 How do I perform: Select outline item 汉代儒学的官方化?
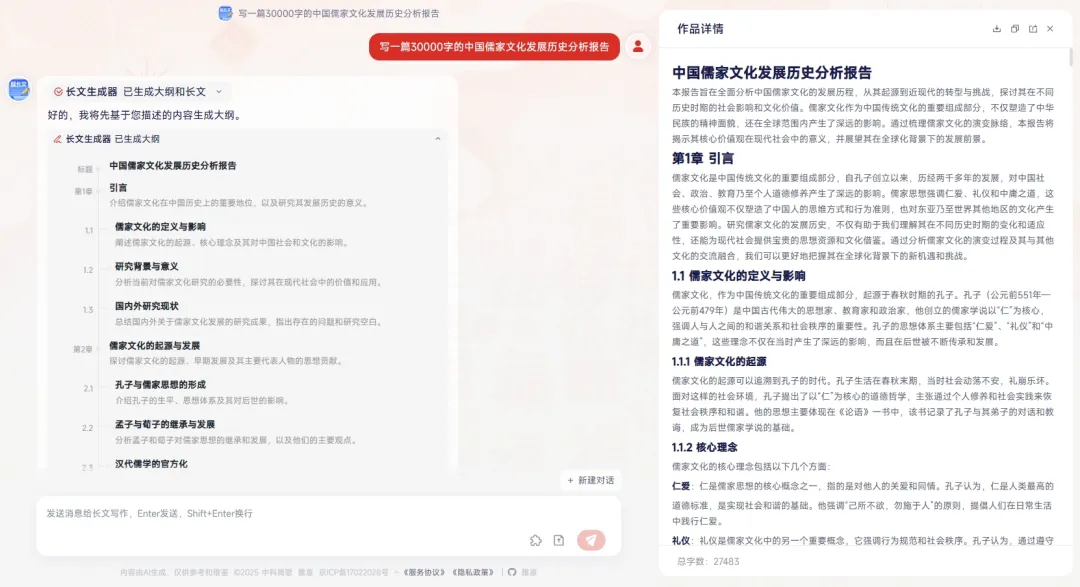(151, 464)
